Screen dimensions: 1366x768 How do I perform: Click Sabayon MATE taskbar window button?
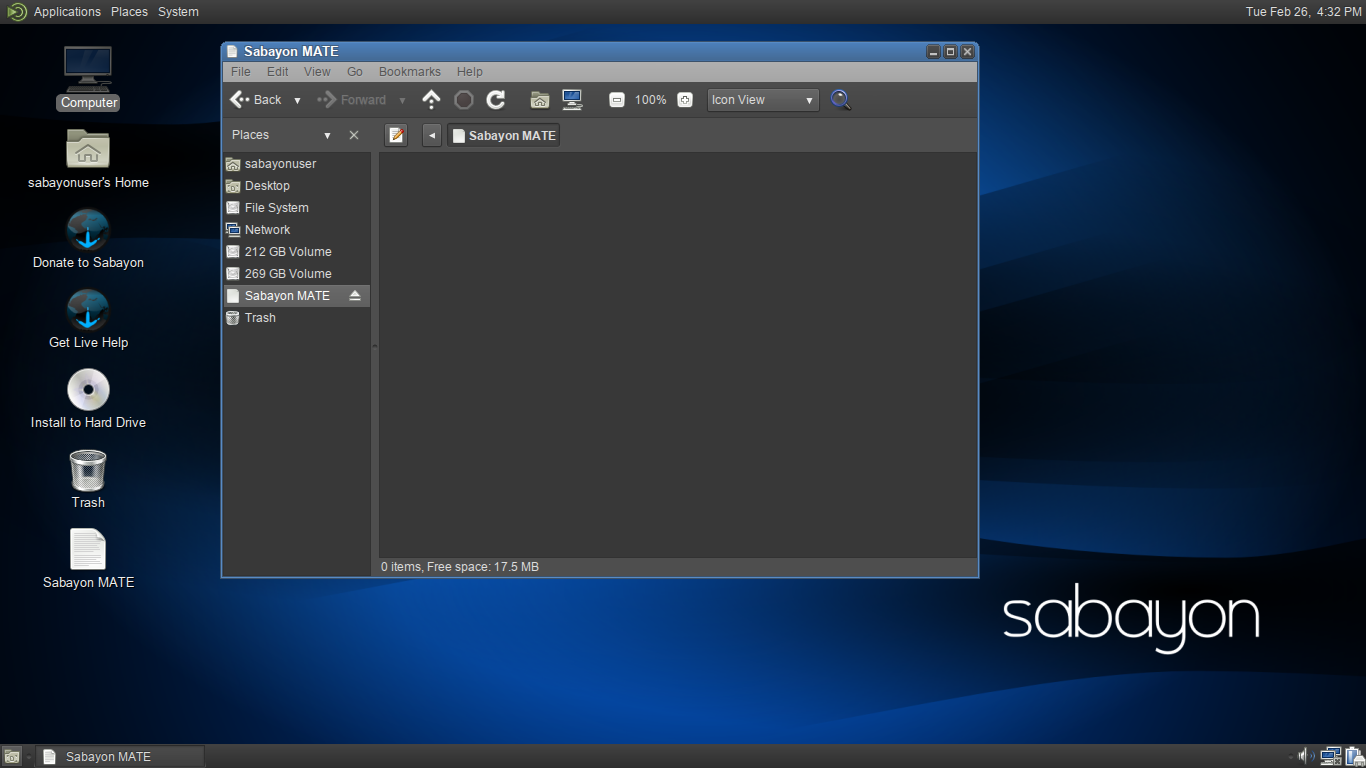point(120,757)
